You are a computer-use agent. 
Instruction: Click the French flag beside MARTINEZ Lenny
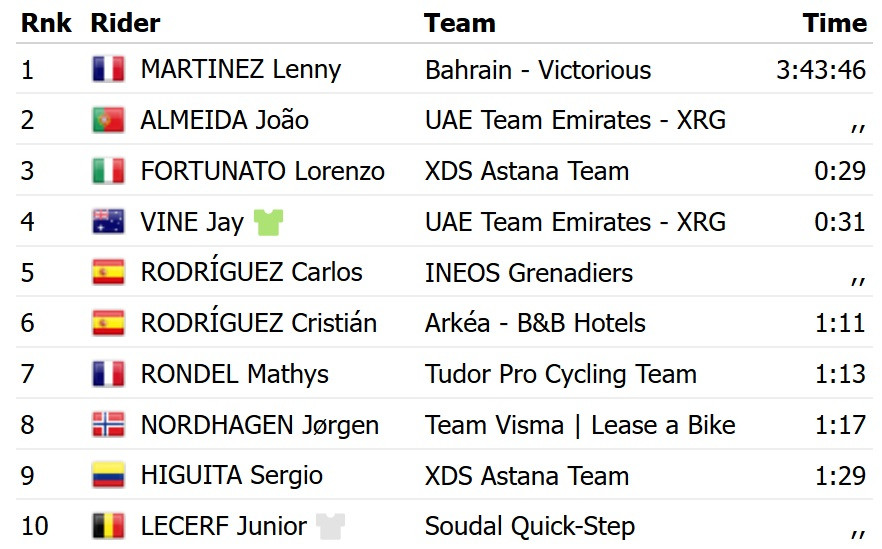tap(107, 69)
